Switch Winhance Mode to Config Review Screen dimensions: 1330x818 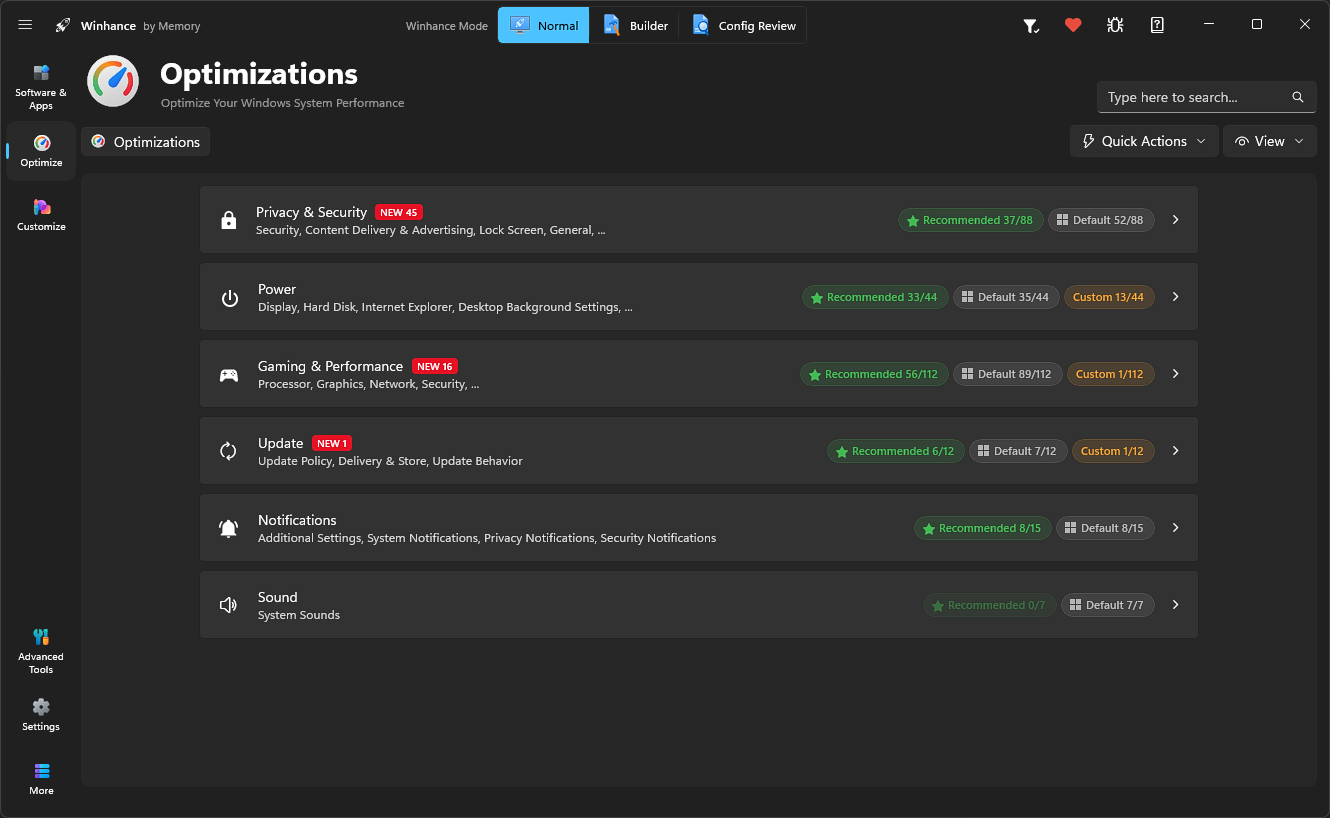(x=743, y=25)
